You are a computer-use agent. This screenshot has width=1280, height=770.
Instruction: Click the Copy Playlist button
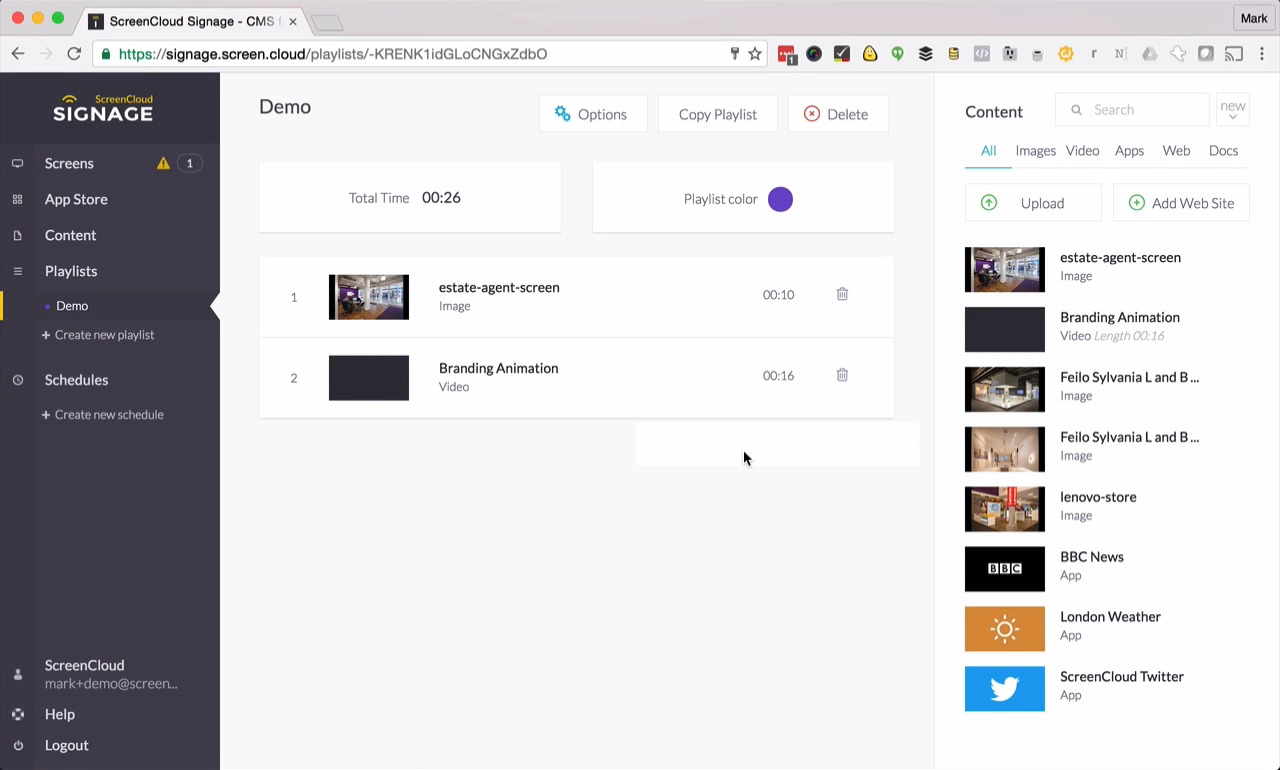coord(718,114)
